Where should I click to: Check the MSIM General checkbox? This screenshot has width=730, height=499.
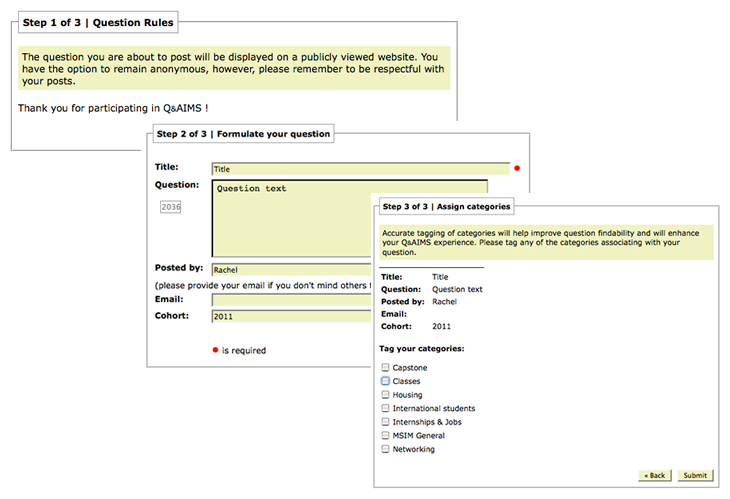[385, 435]
